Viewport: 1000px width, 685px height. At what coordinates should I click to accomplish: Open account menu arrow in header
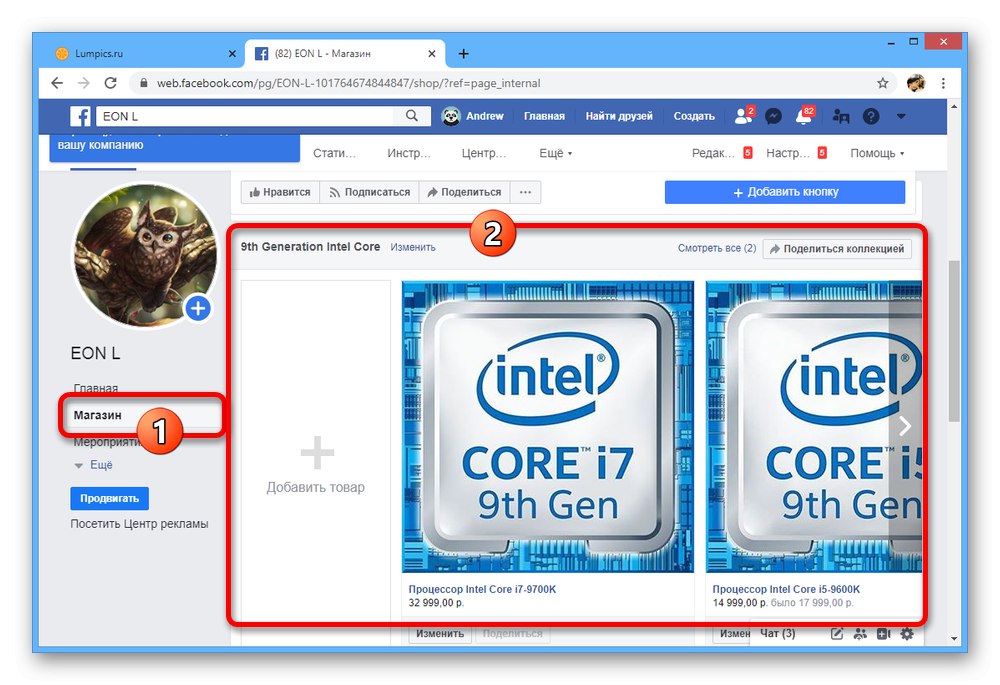click(901, 116)
